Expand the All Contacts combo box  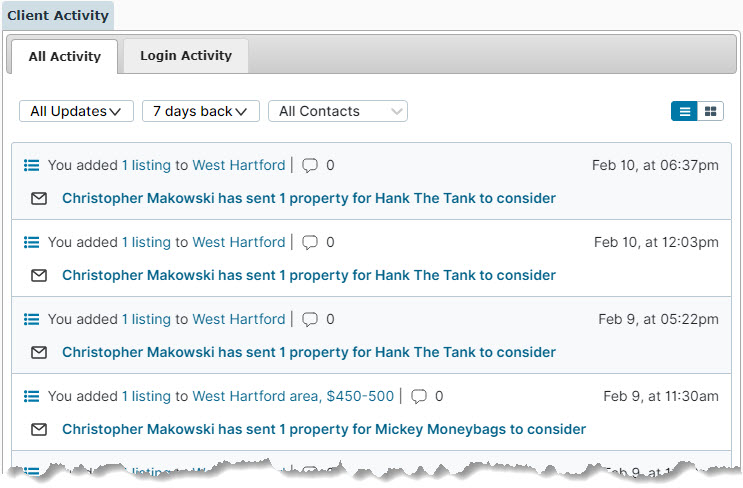coord(338,111)
